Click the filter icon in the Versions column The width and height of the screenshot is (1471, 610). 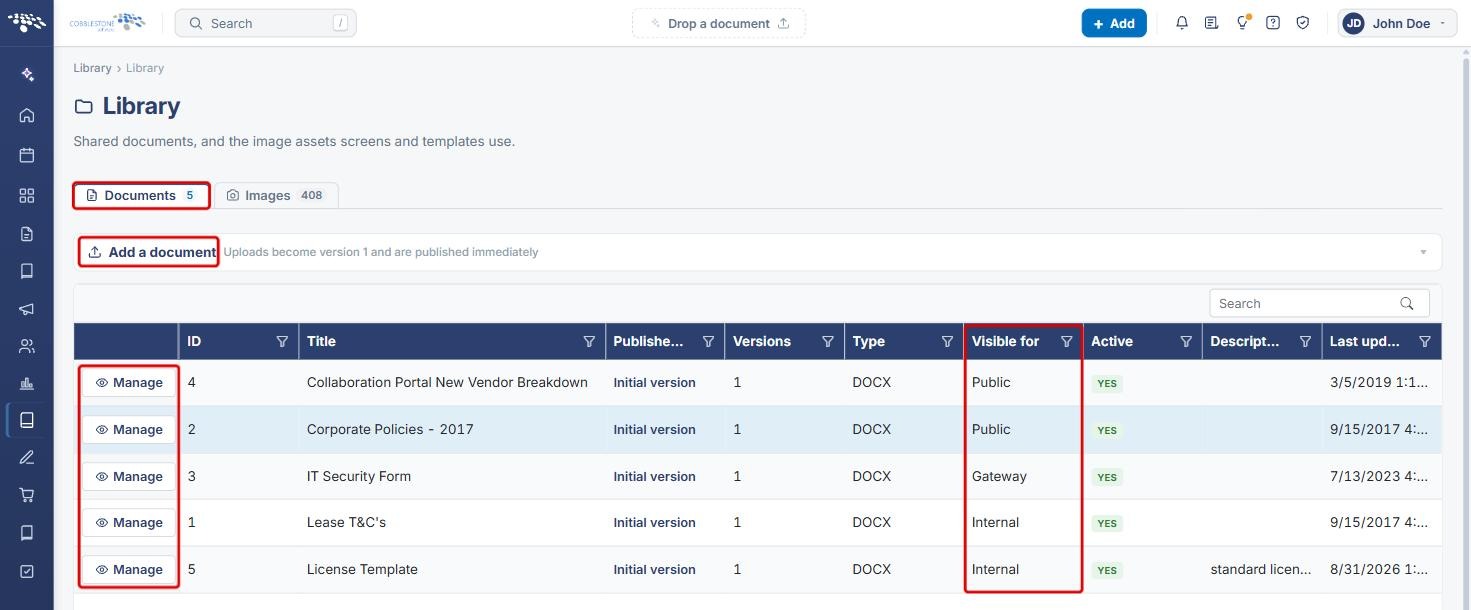[x=828, y=342]
